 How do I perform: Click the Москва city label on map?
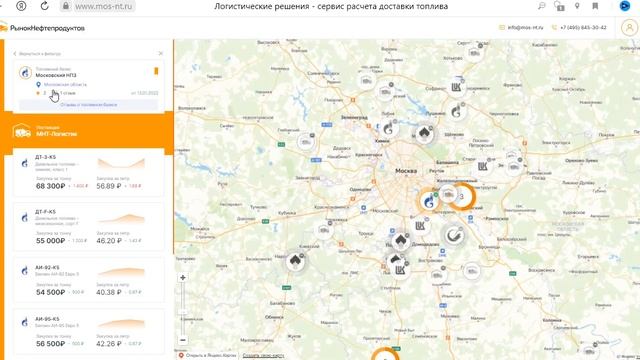click(x=406, y=171)
